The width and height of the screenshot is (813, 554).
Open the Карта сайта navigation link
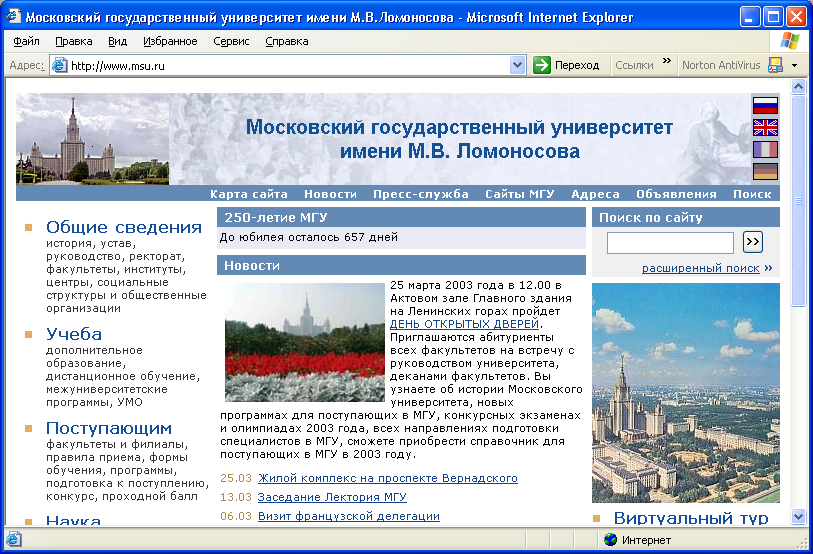click(248, 194)
